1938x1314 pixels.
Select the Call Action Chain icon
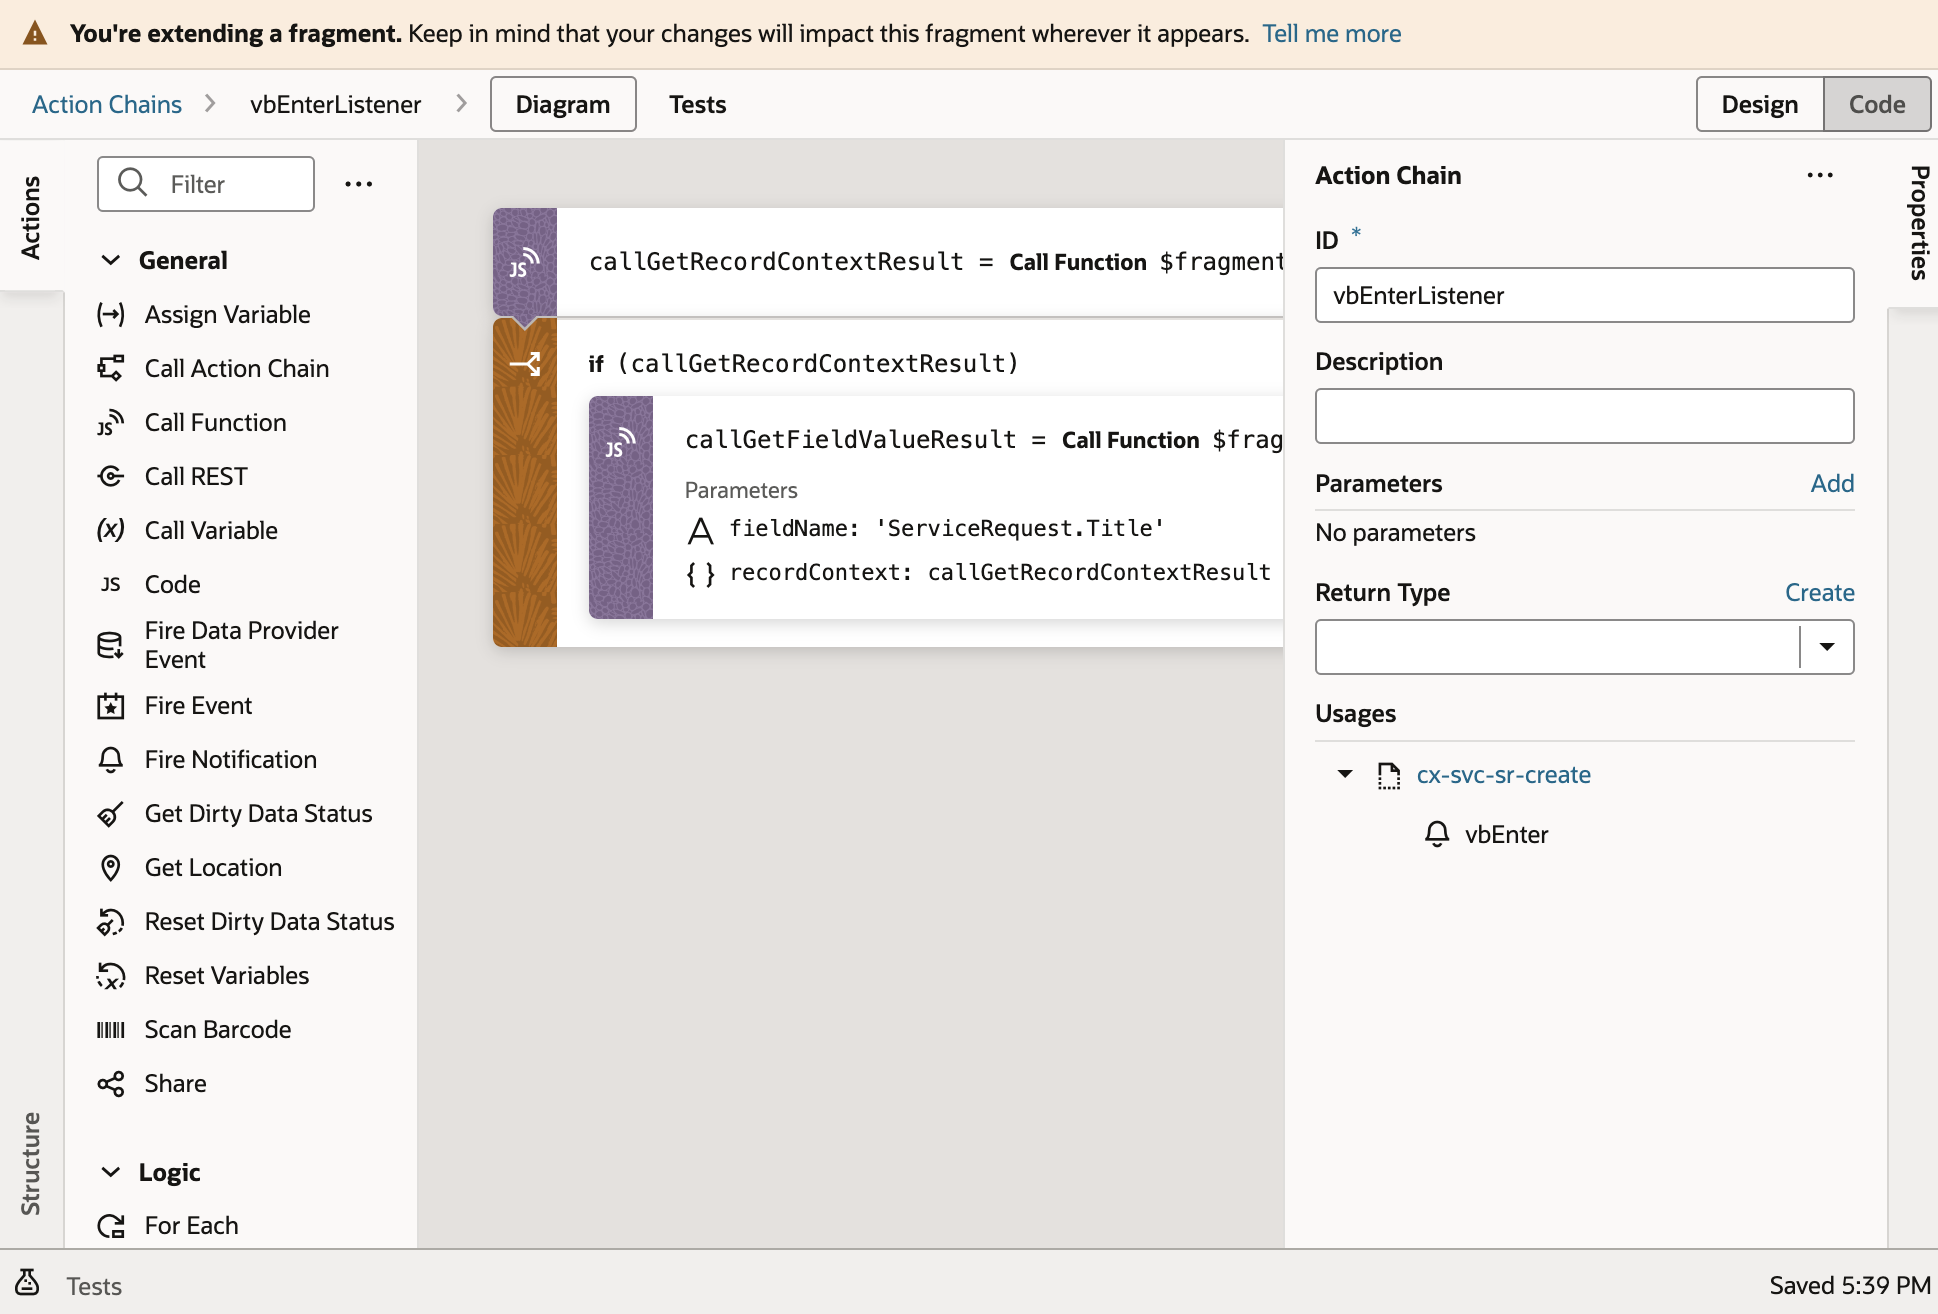coord(111,369)
